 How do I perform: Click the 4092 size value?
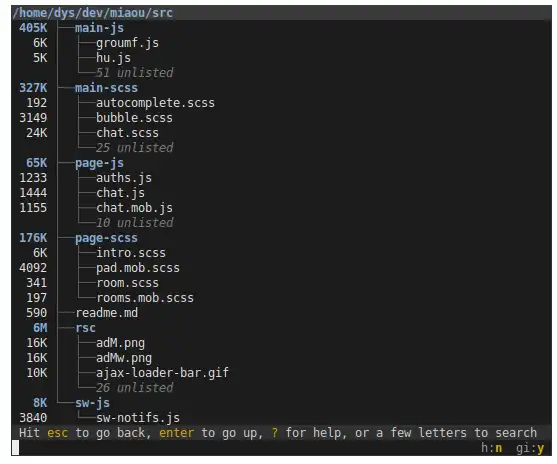(x=33, y=268)
